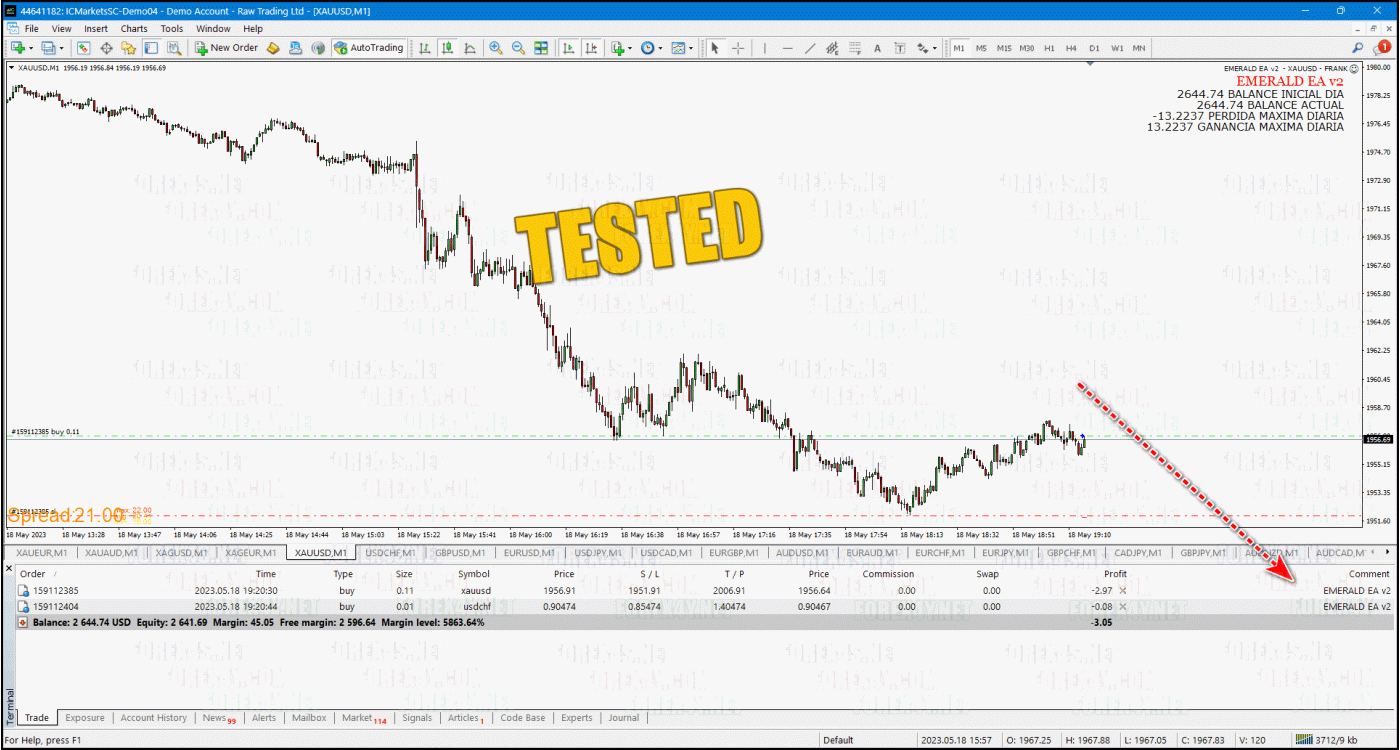The image size is (1400, 750).
Task: Click the Zoom In magnifier icon
Action: point(496,48)
